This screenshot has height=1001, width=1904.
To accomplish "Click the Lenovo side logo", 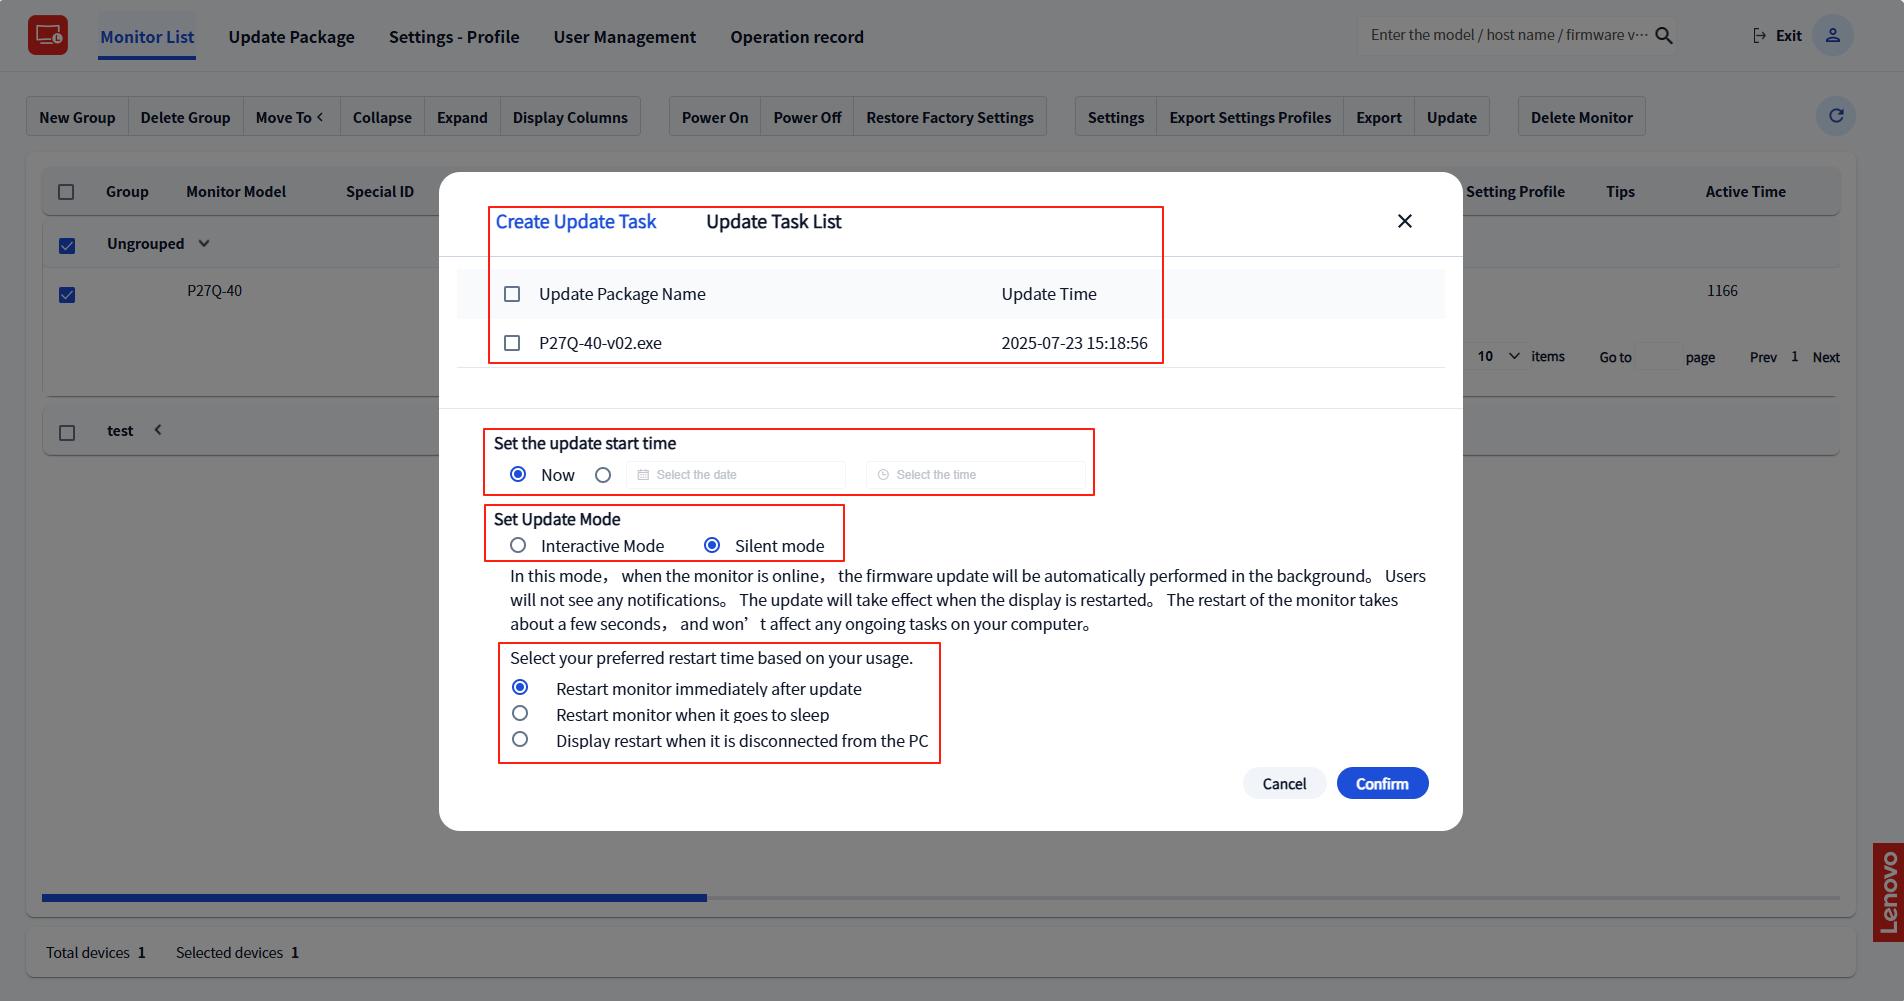I will tap(1887, 892).
